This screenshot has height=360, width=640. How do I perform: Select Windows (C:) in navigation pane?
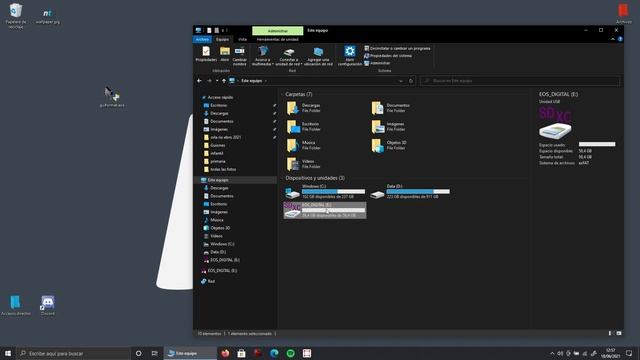pos(222,244)
